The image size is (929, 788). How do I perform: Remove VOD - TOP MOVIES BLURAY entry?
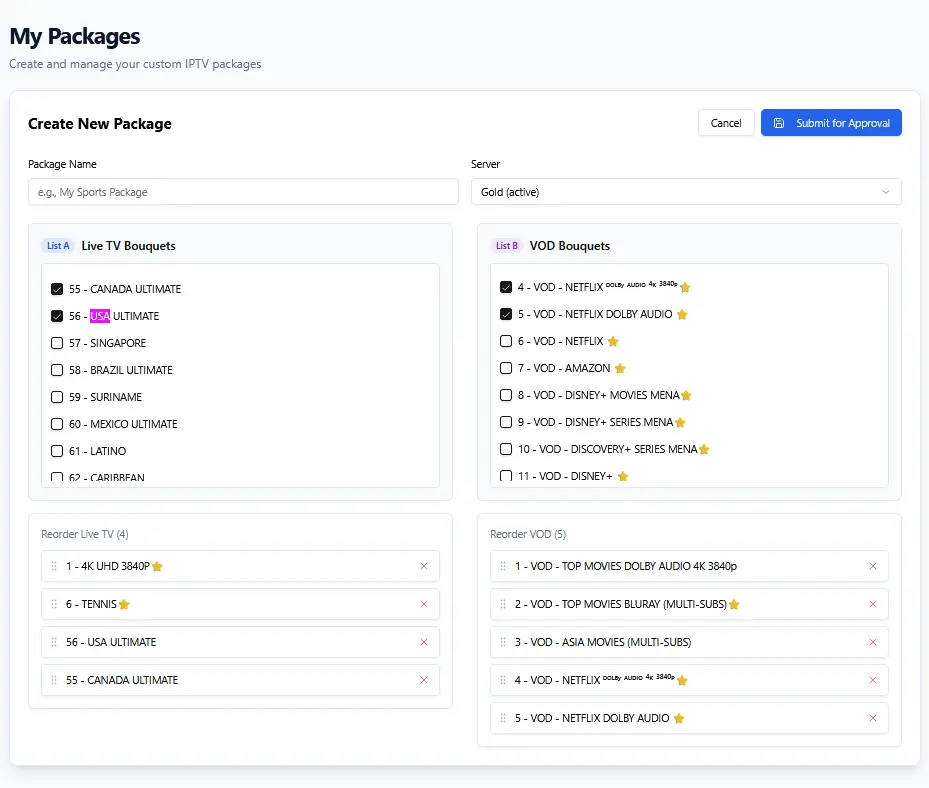(872, 604)
